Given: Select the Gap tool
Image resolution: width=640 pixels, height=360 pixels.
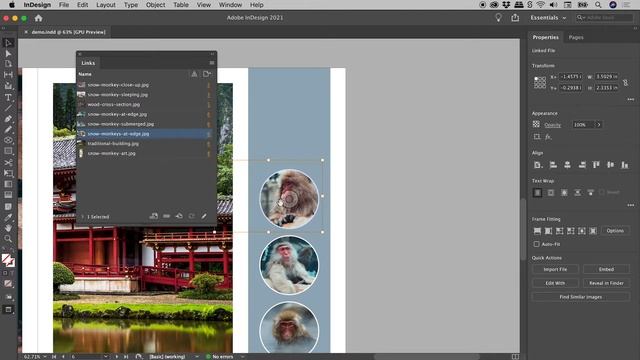Looking at the screenshot, I should (8, 75).
